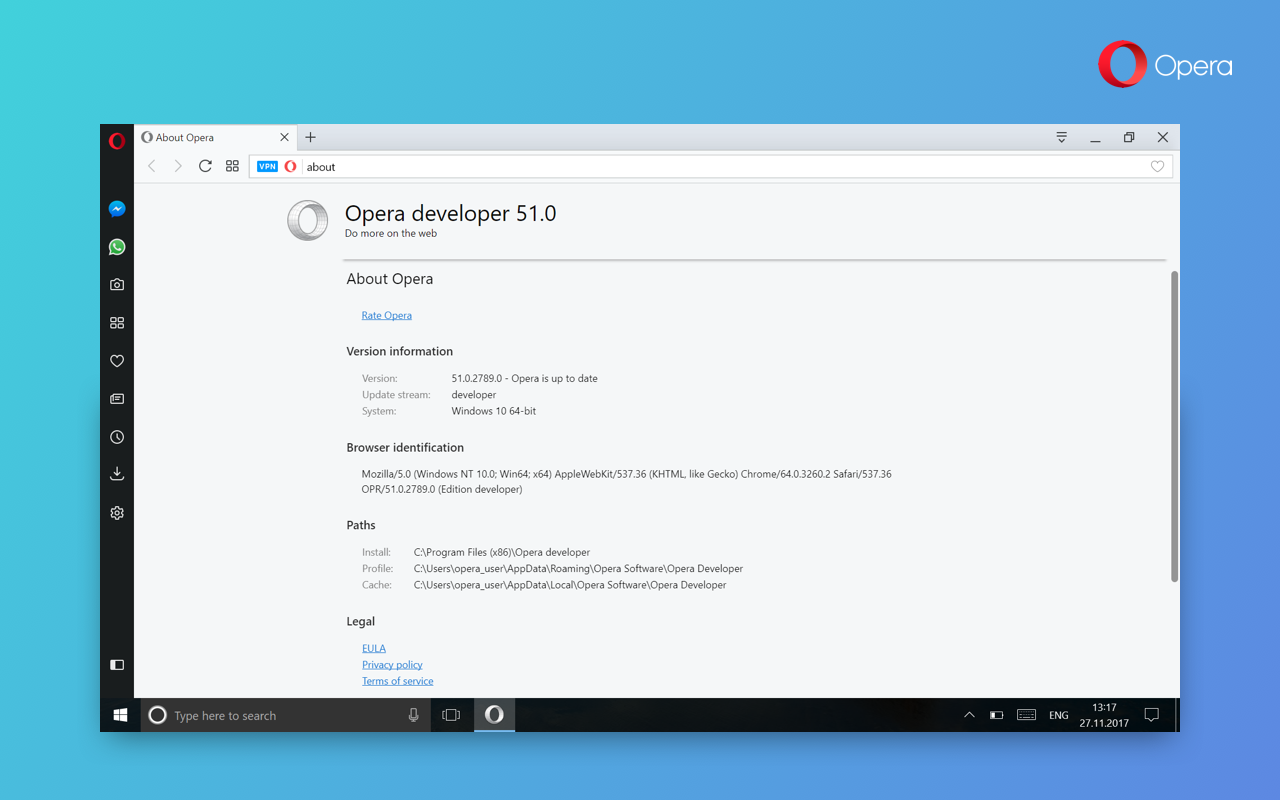Open Speed Dial from sidebar
The width and height of the screenshot is (1280, 800).
117,323
